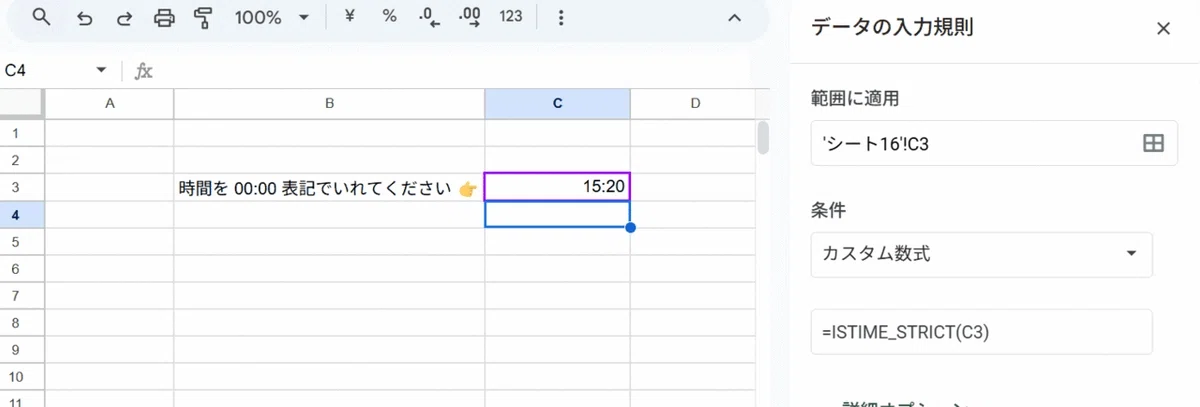Decrease decimal places
Screen dimensions: 1200x407
[x=430, y=18]
